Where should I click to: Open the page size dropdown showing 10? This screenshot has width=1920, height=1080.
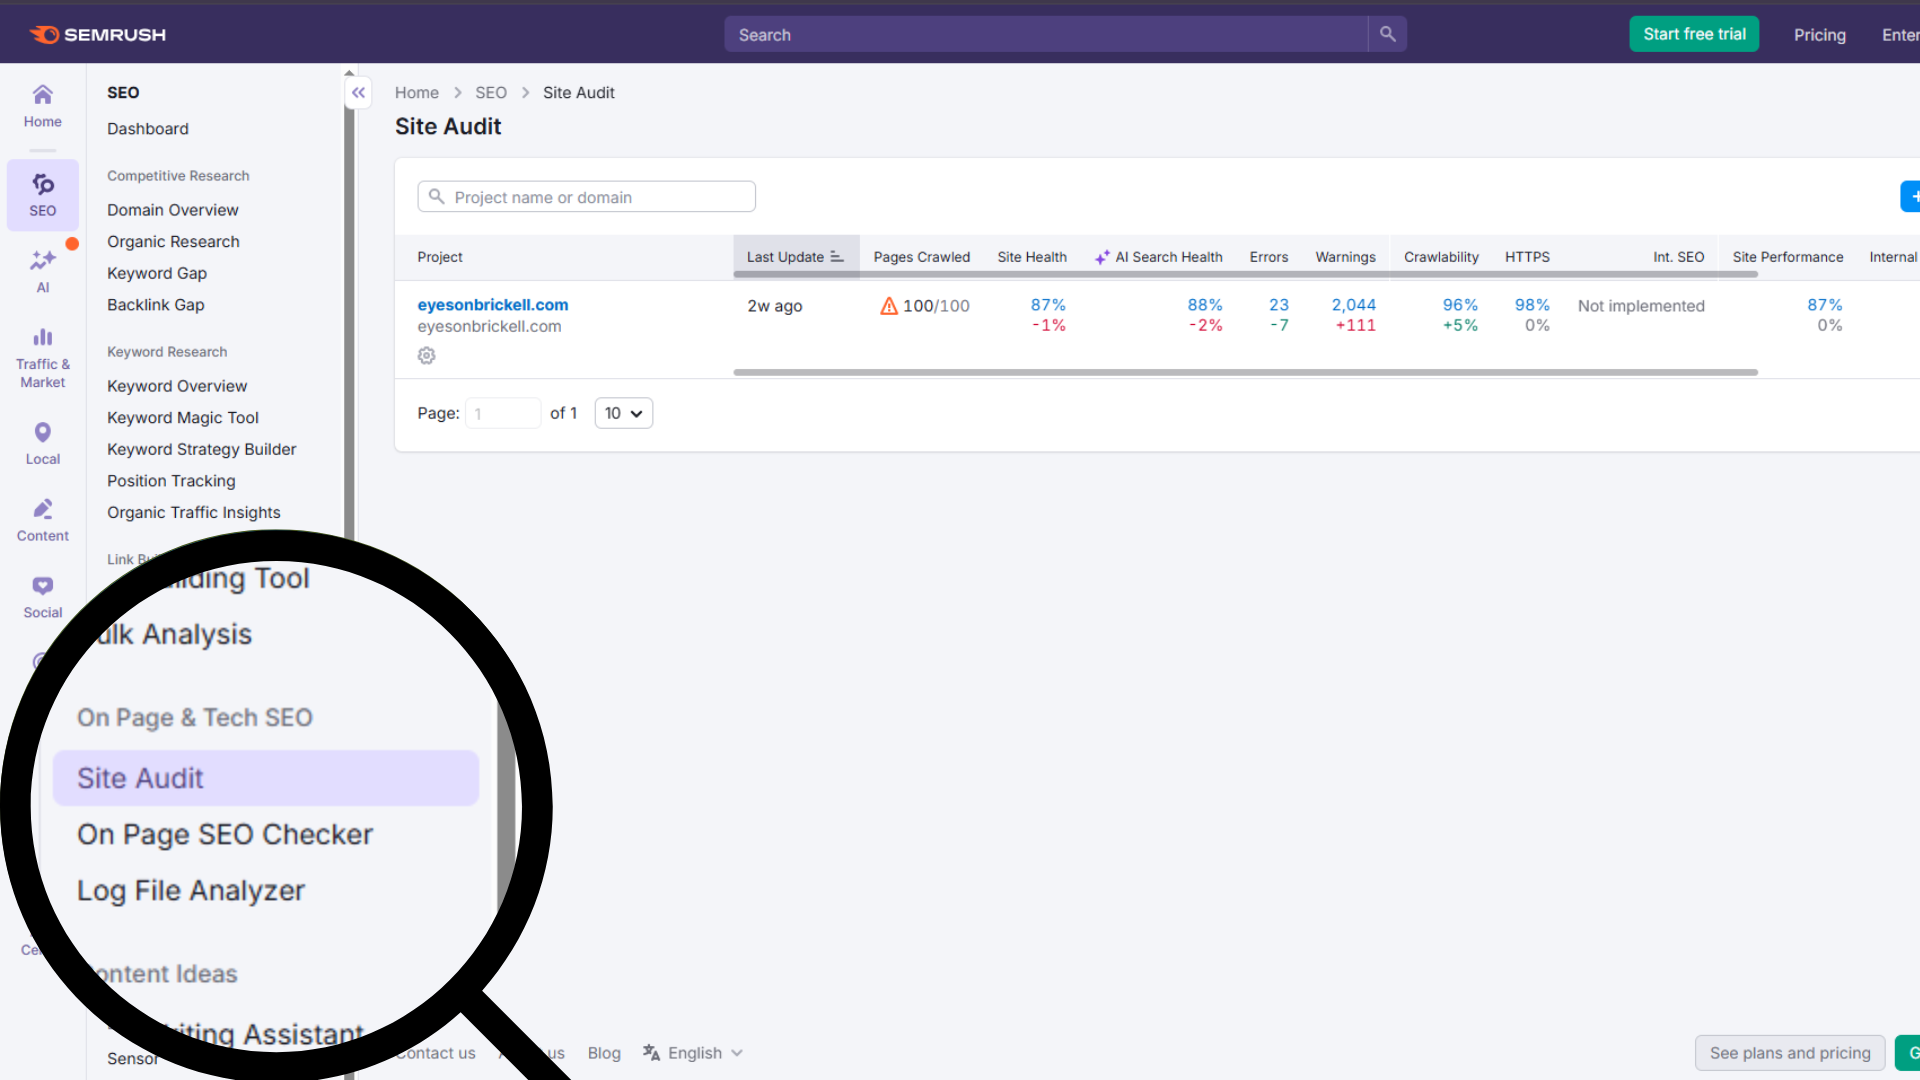[623, 413]
